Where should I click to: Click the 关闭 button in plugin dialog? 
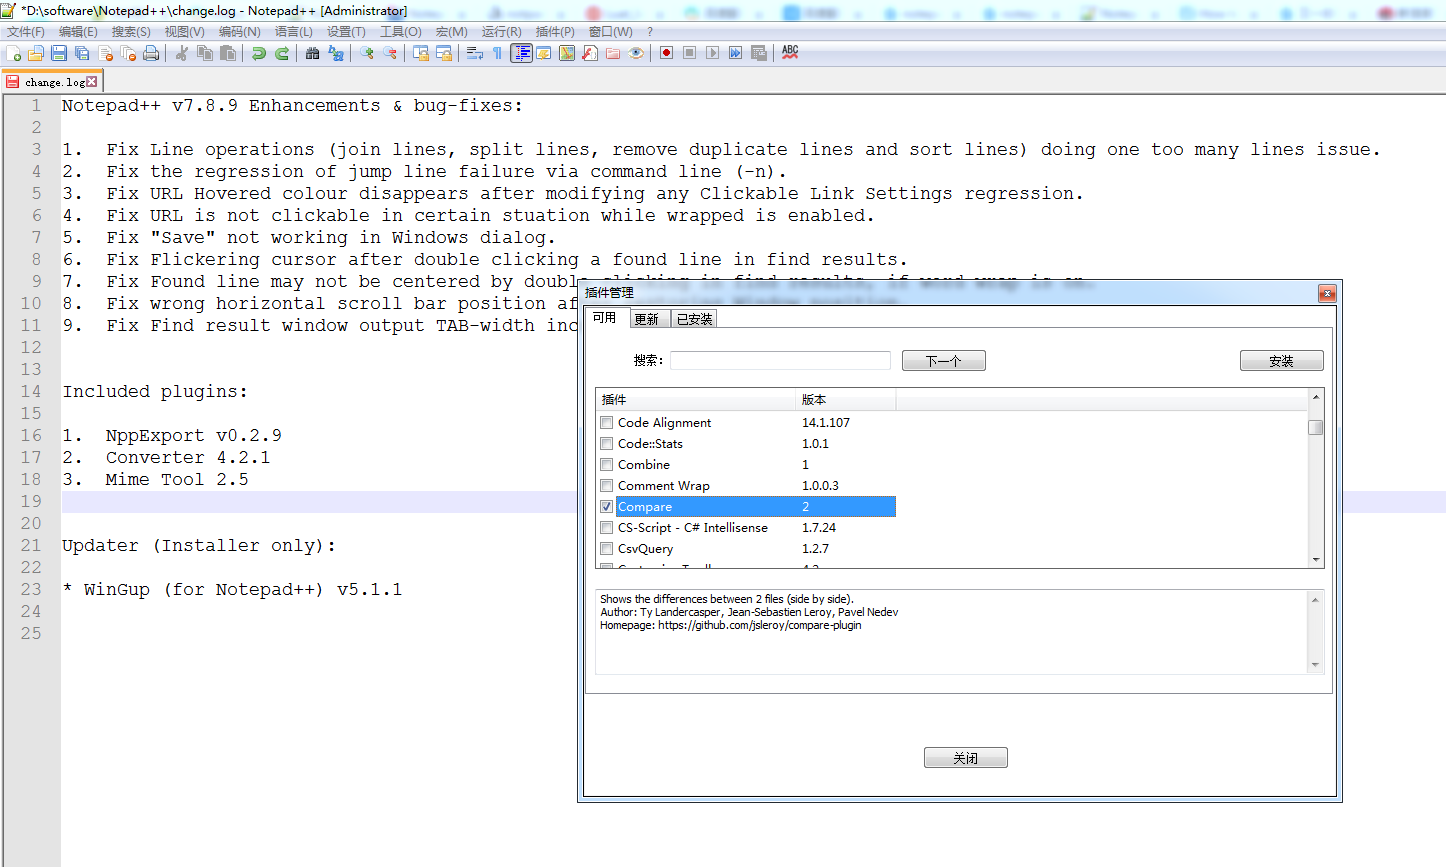click(x=965, y=758)
